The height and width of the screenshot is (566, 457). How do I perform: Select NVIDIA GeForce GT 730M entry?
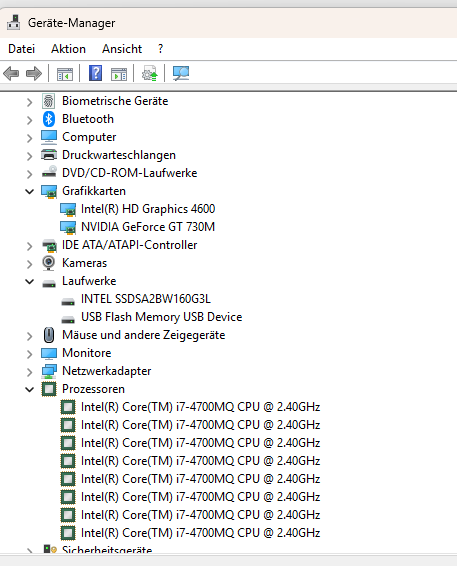click(148, 227)
